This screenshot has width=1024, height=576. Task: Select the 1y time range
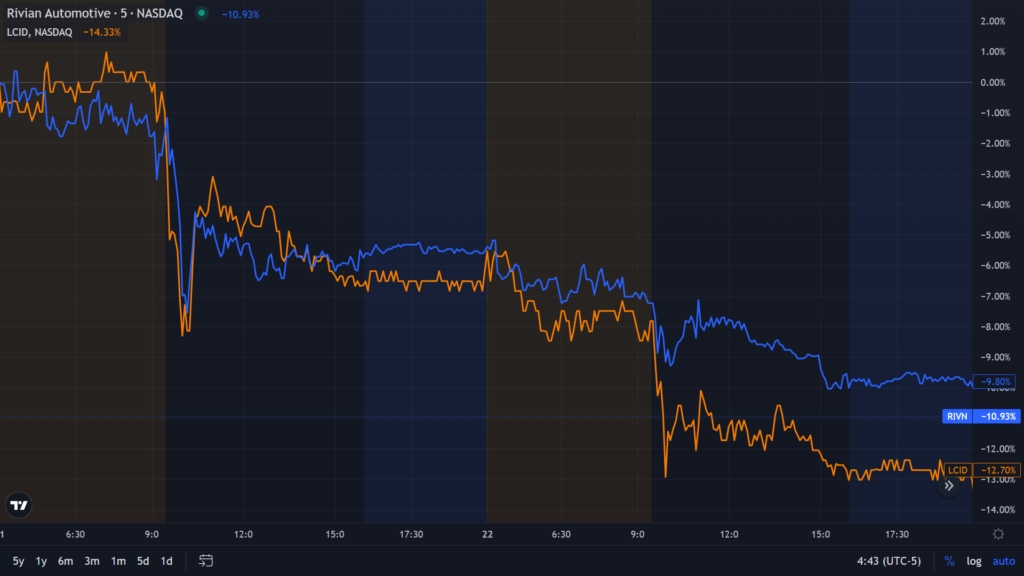click(x=41, y=561)
